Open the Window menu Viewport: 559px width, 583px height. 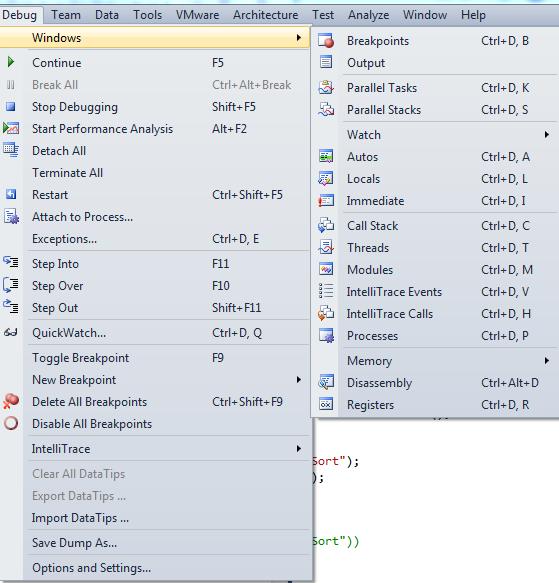tap(425, 15)
